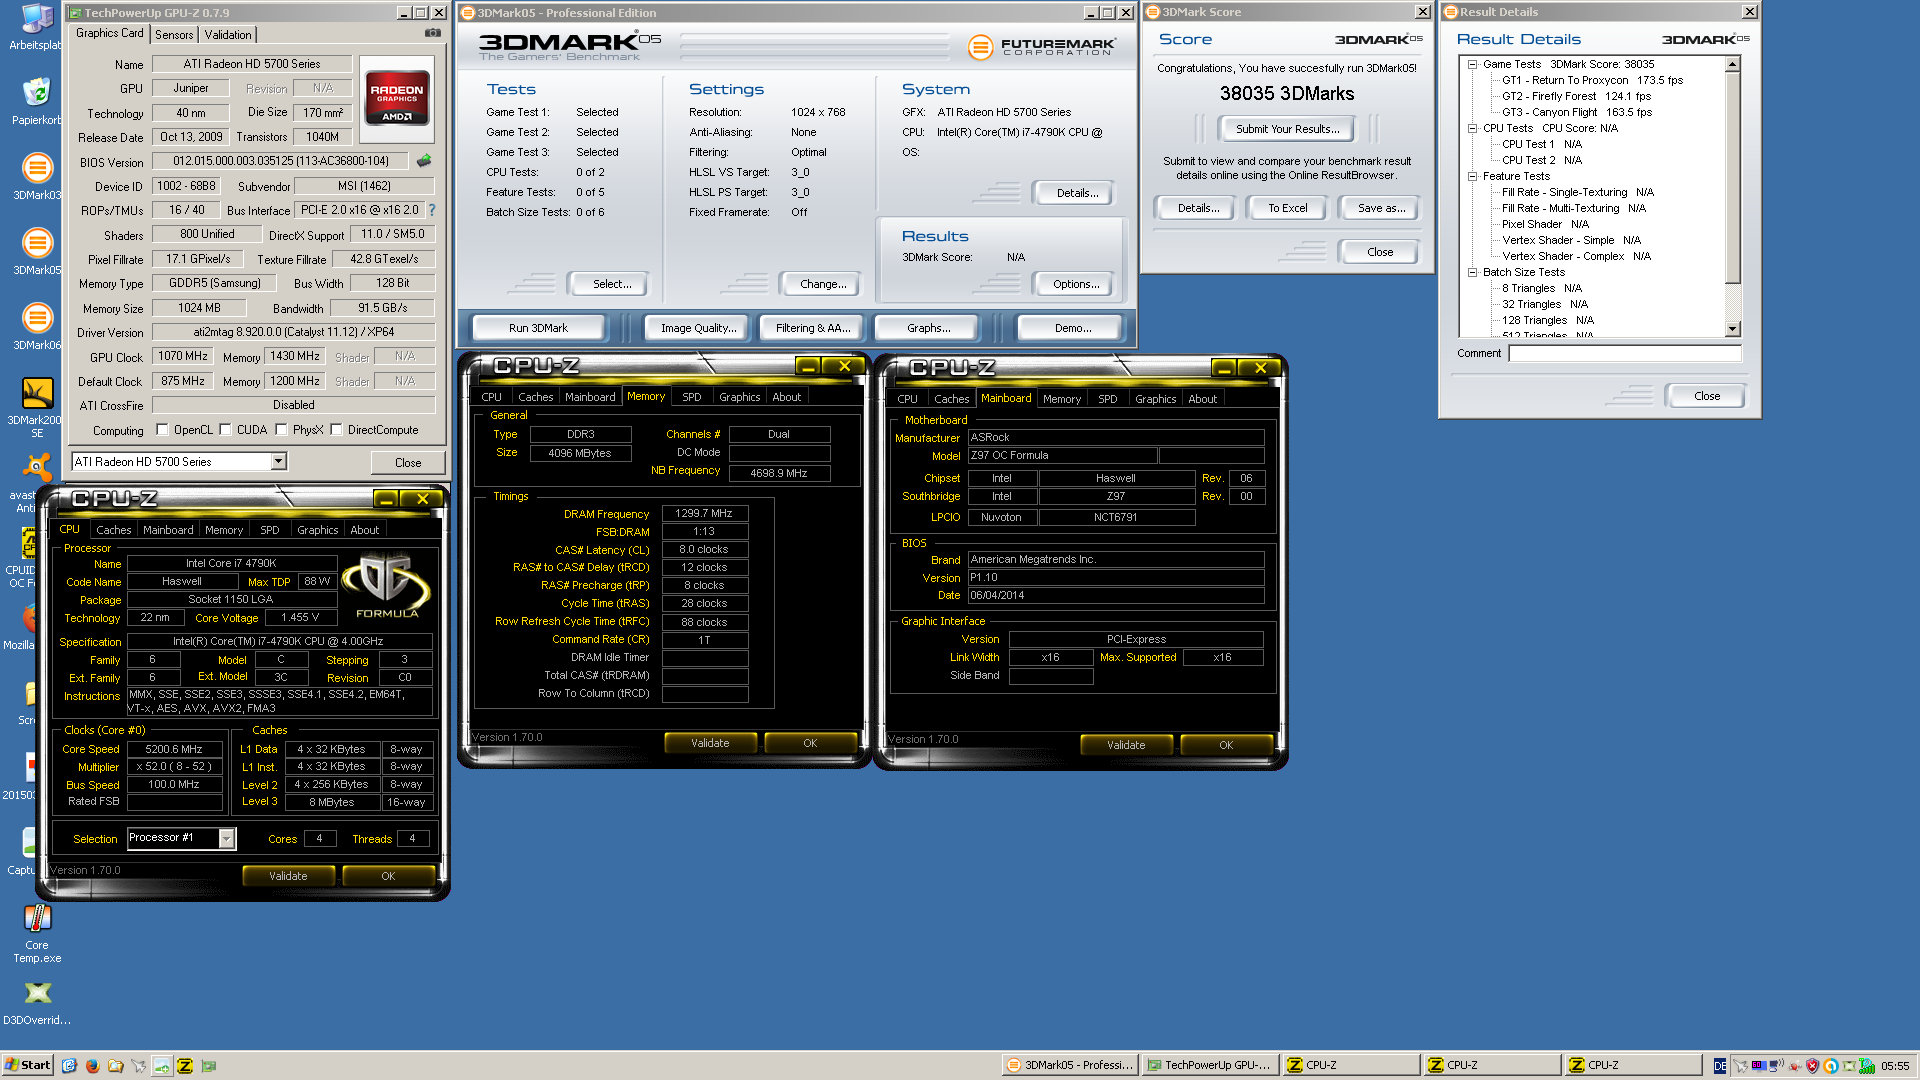Image resolution: width=1920 pixels, height=1080 pixels.
Task: Open the SPD tab in the Mainboard CPU-Z window
Action: pyautogui.click(x=1107, y=399)
